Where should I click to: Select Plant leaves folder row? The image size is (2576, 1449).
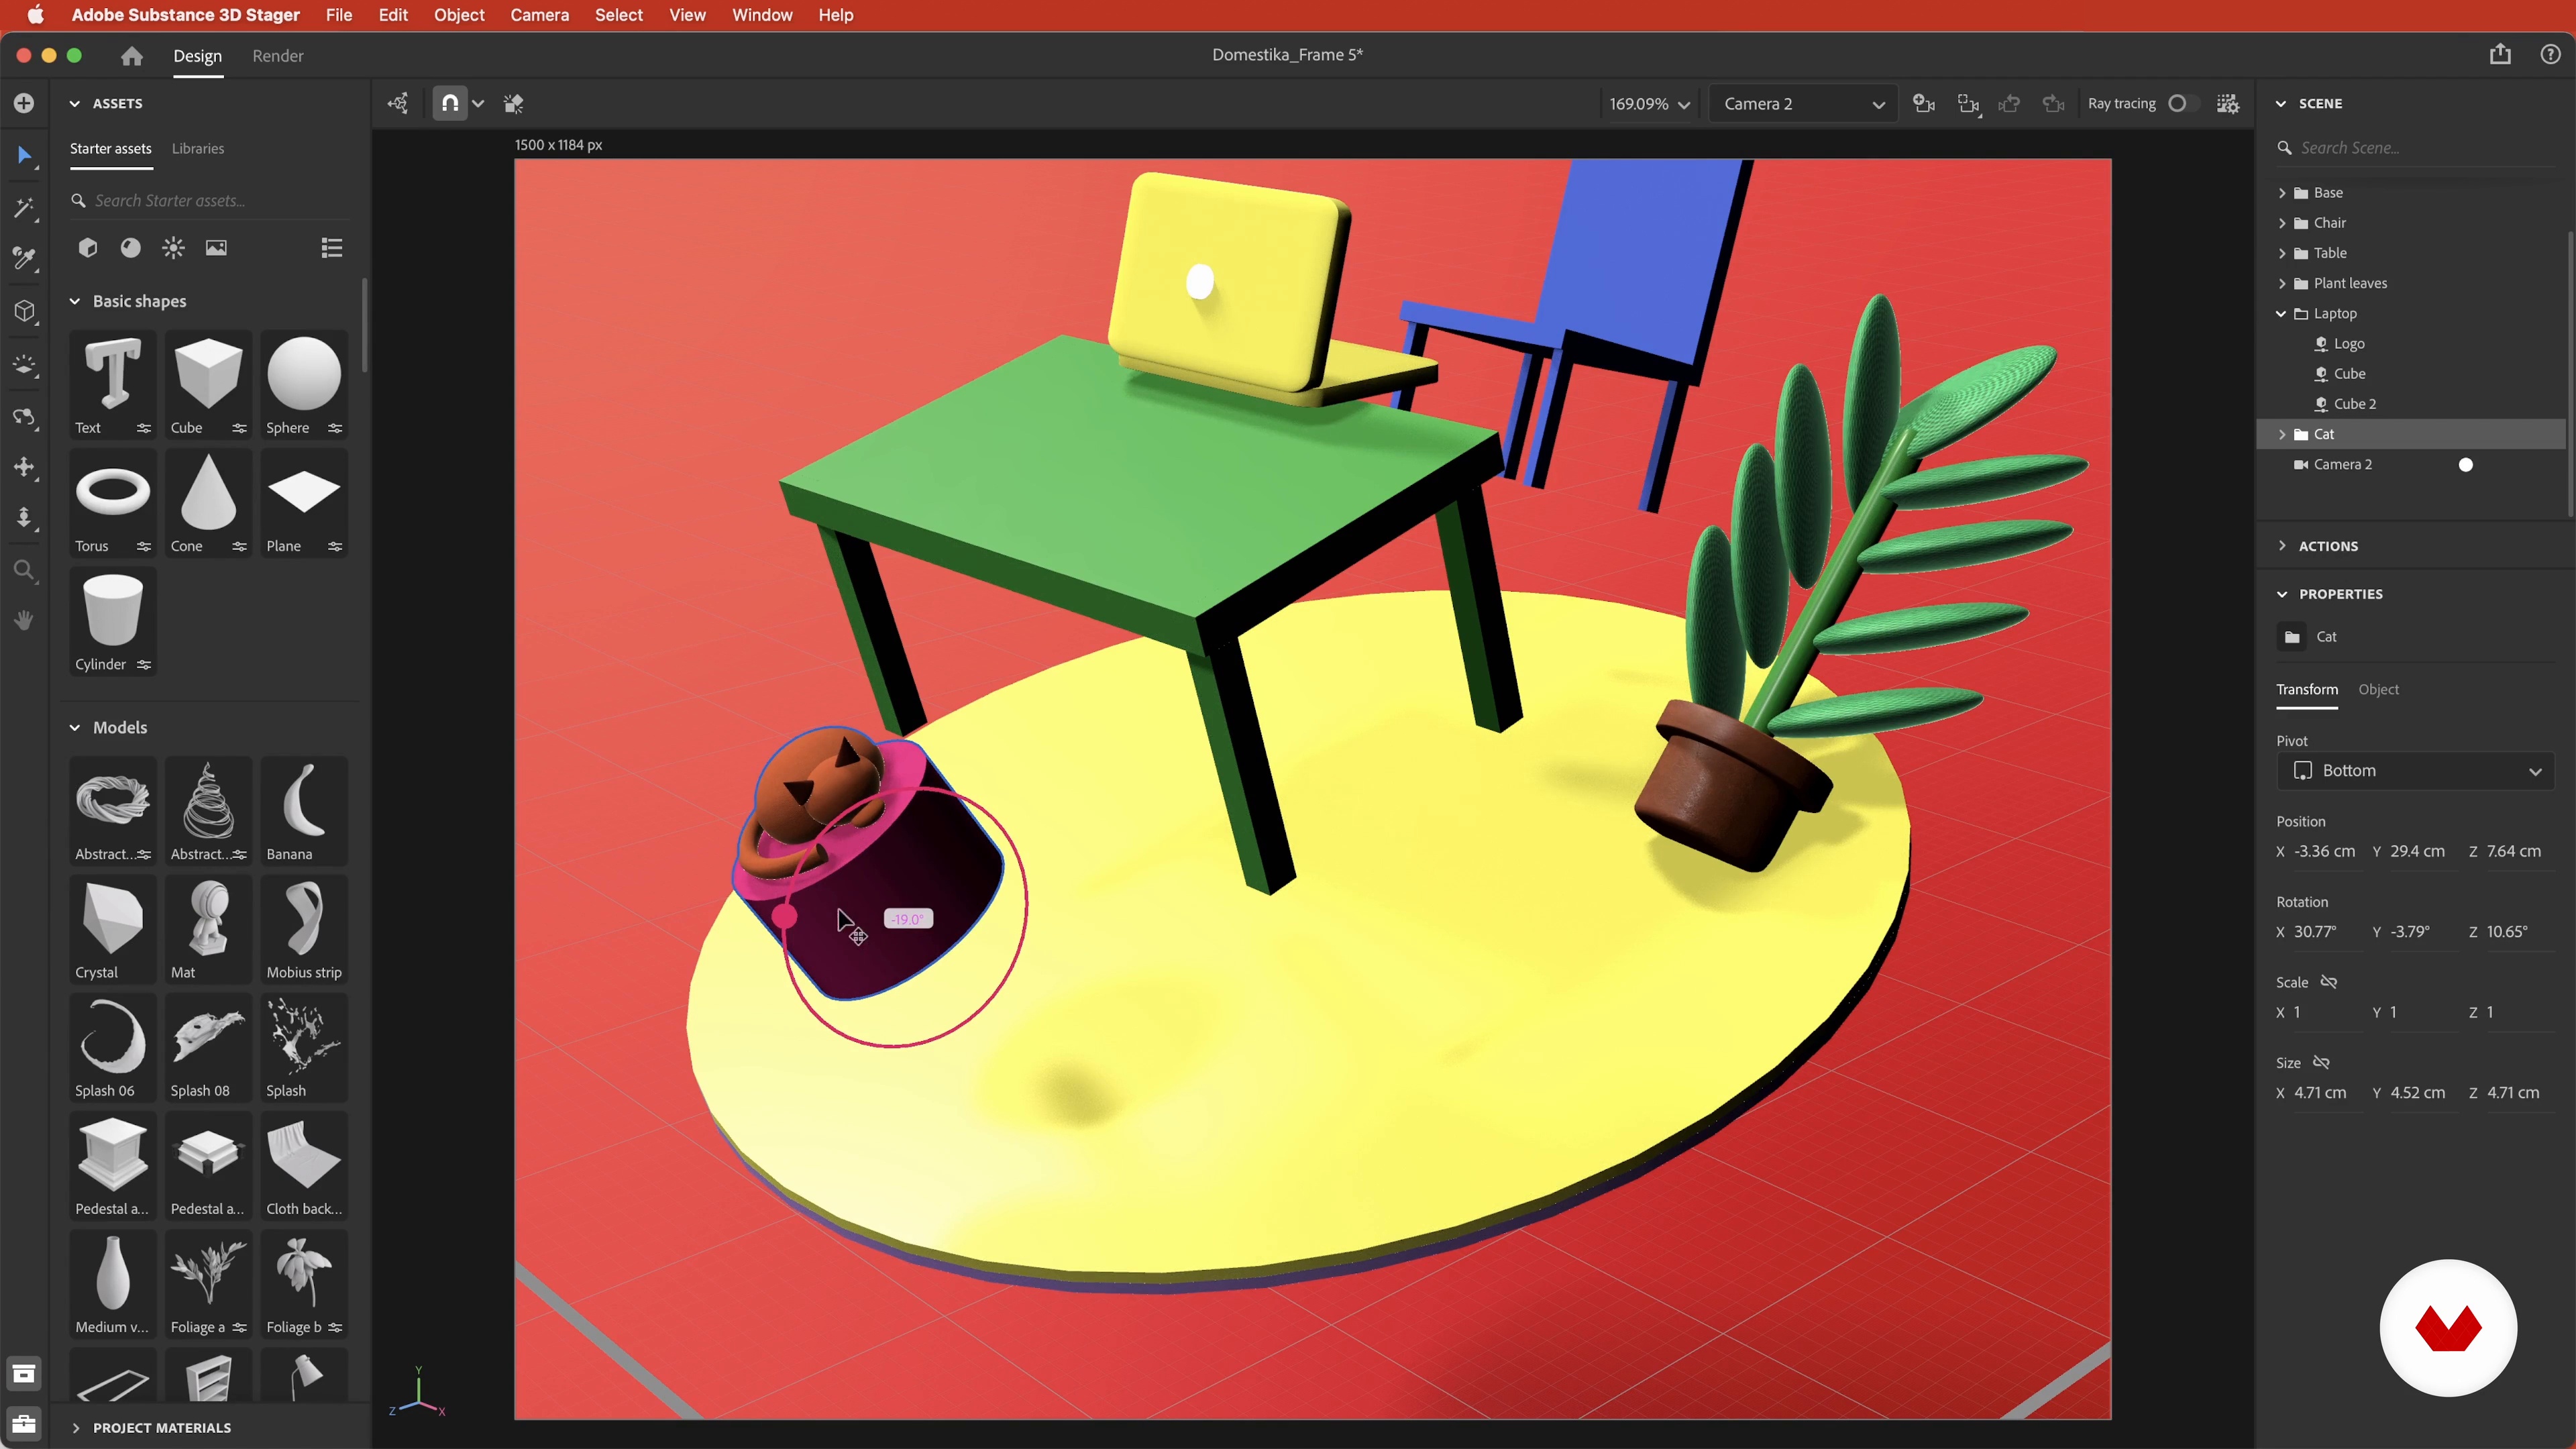2410,283
